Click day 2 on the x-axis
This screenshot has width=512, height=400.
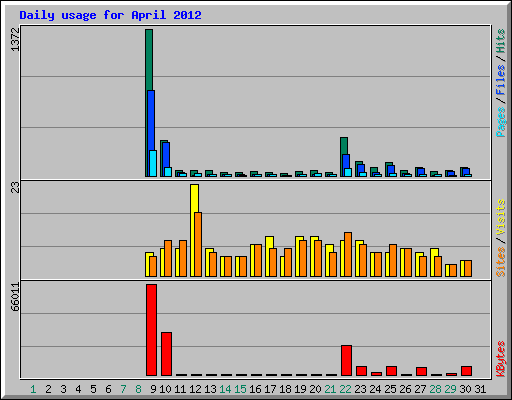point(48,389)
